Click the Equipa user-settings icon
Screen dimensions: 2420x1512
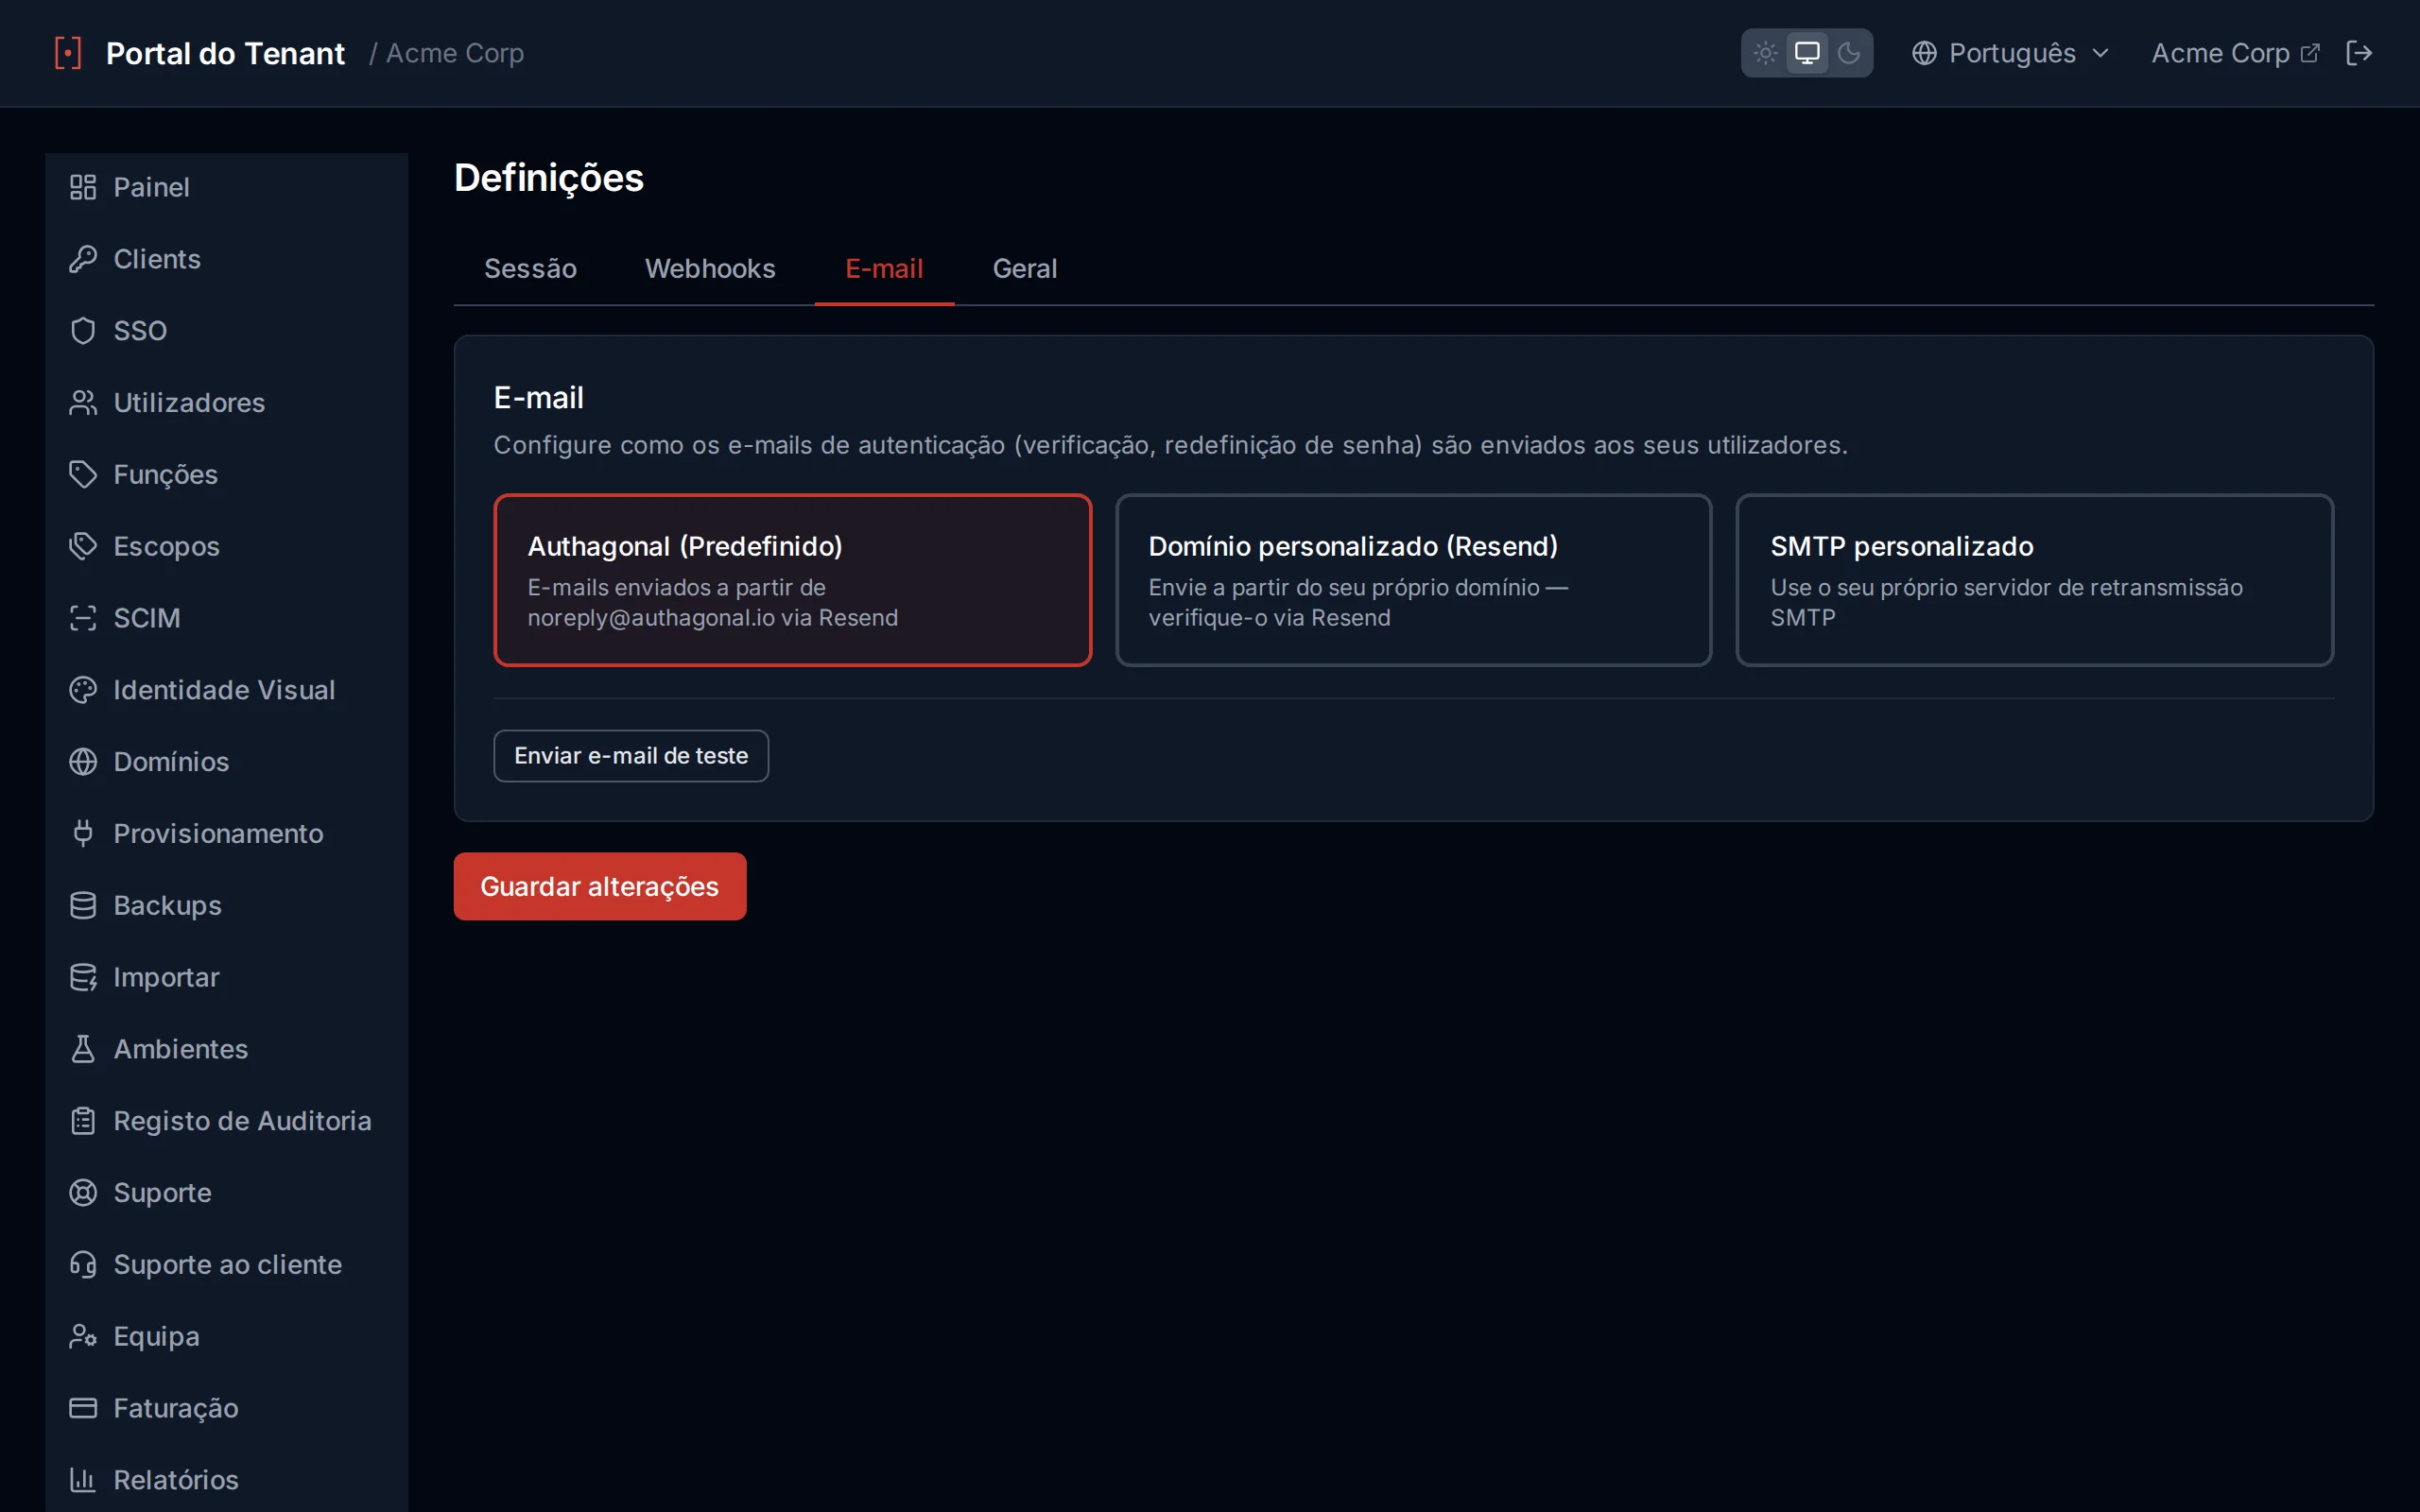point(83,1336)
